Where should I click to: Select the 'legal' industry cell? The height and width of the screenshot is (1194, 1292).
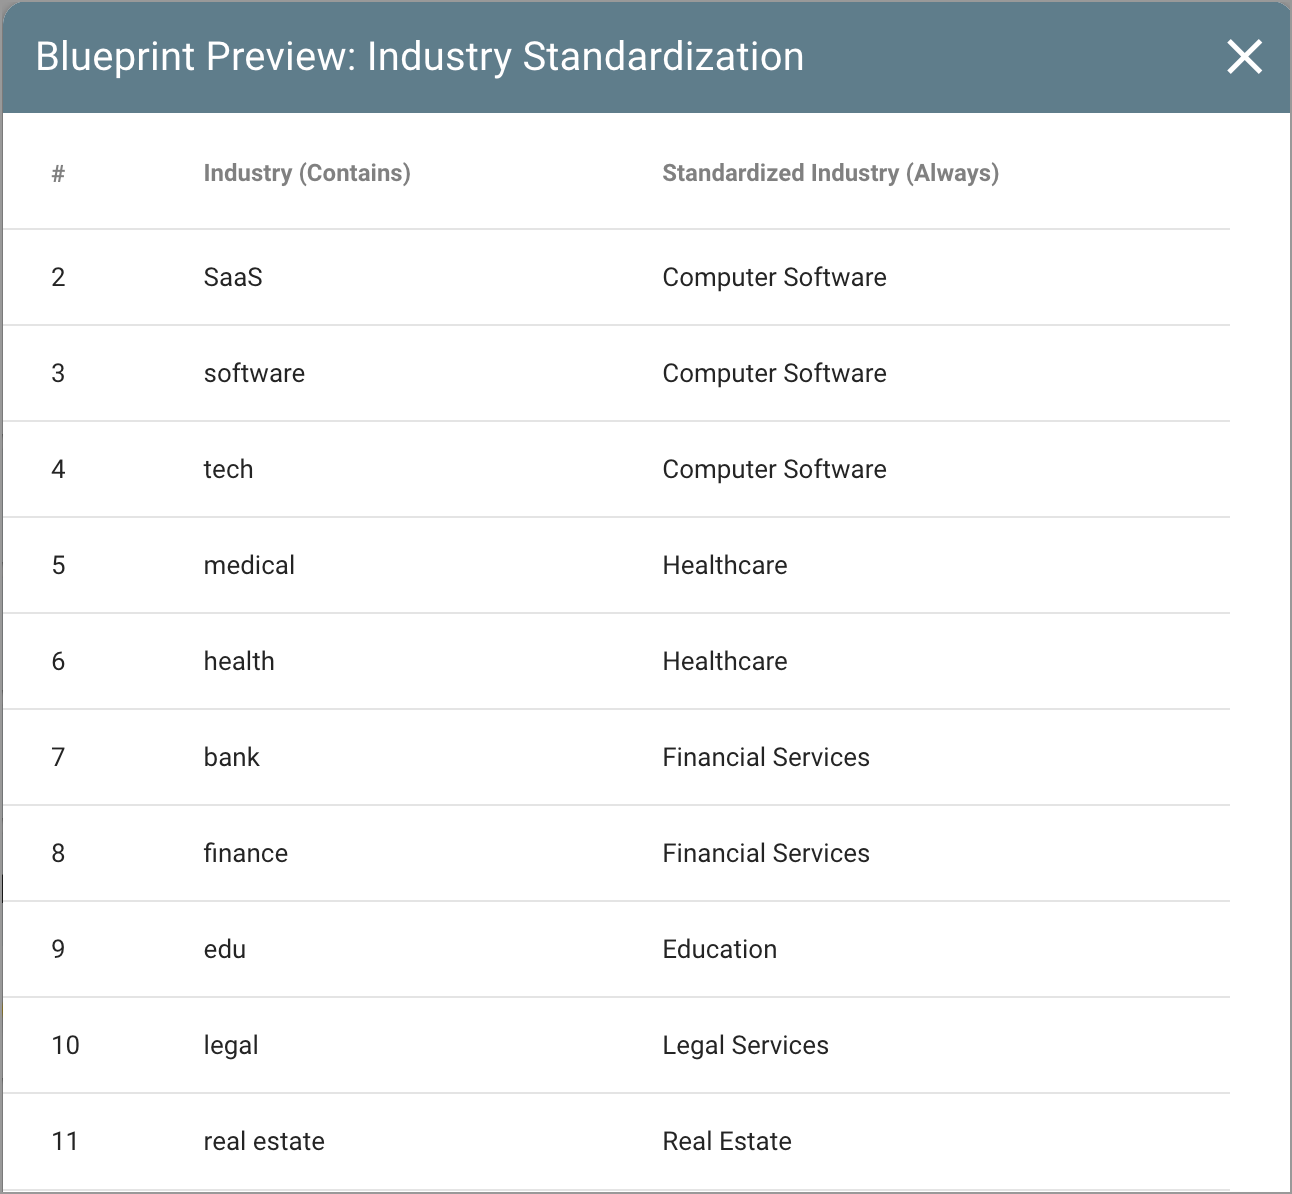coord(231,1045)
